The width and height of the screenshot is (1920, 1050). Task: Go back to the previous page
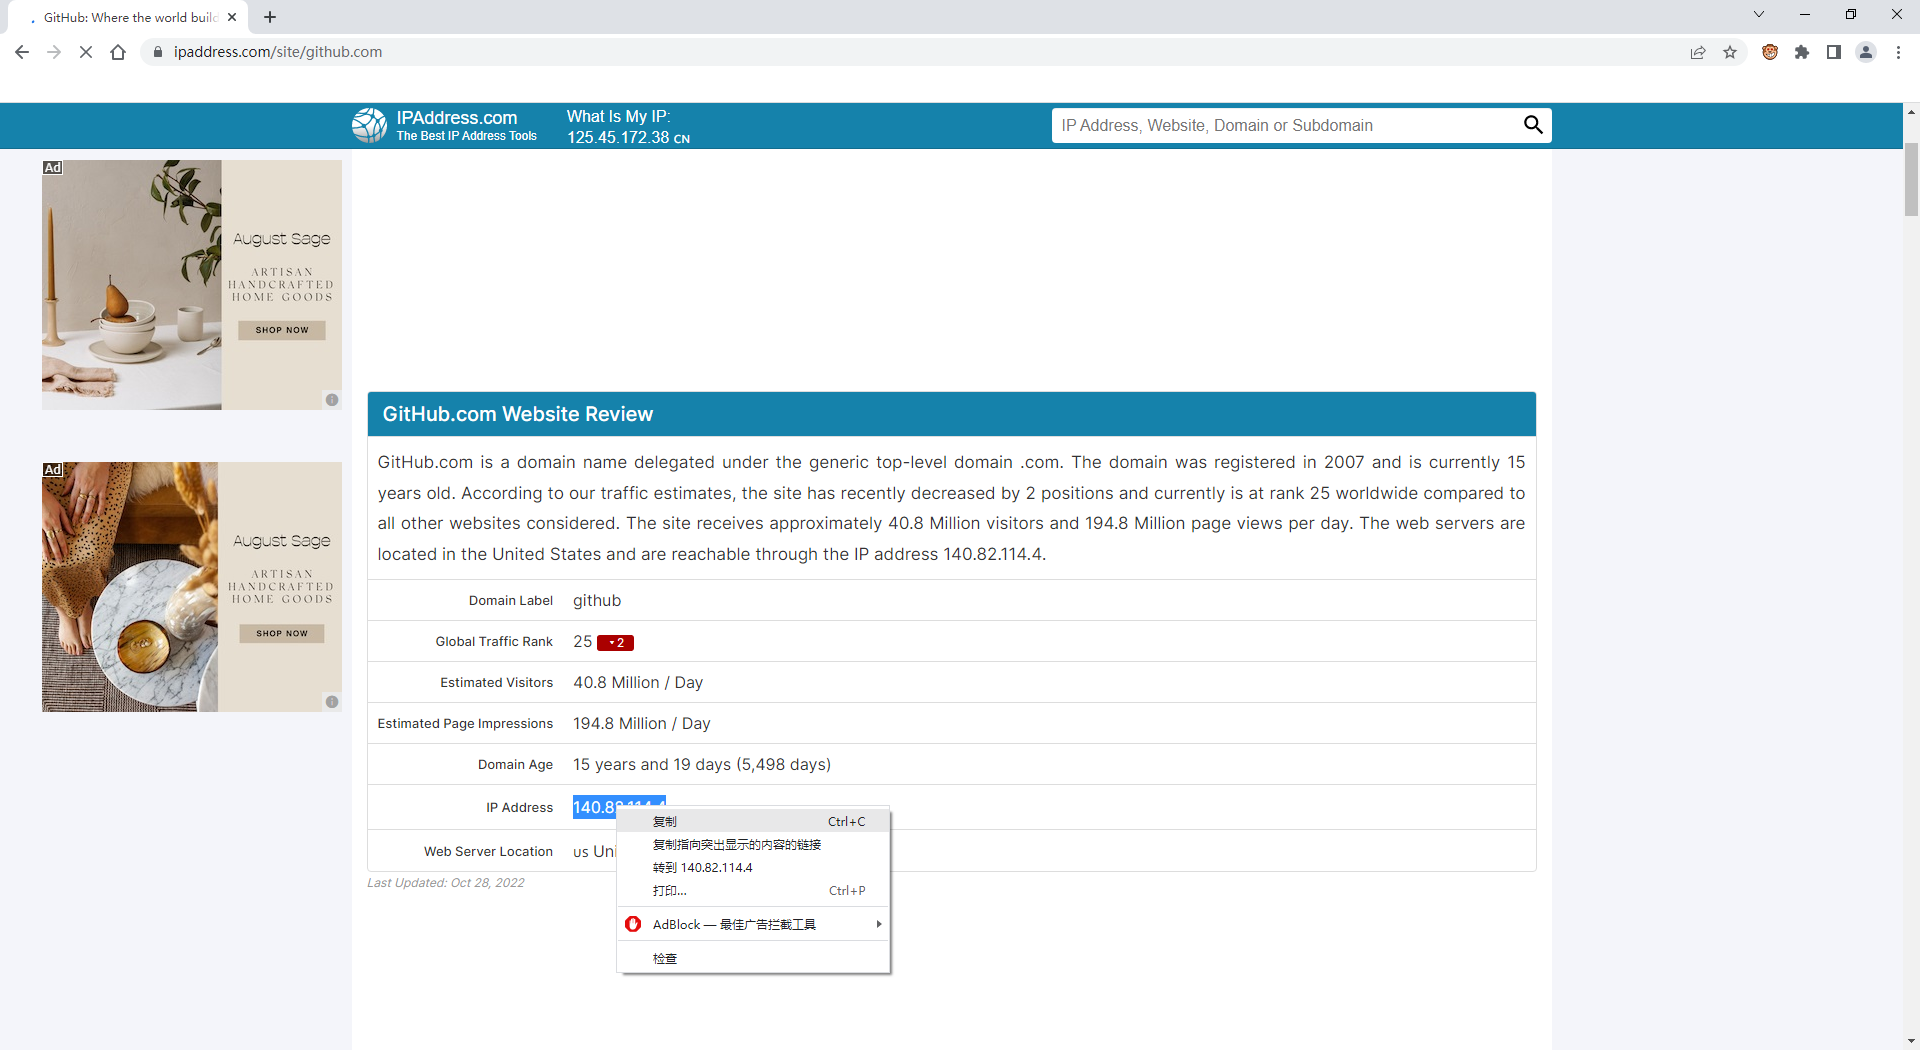(x=22, y=52)
